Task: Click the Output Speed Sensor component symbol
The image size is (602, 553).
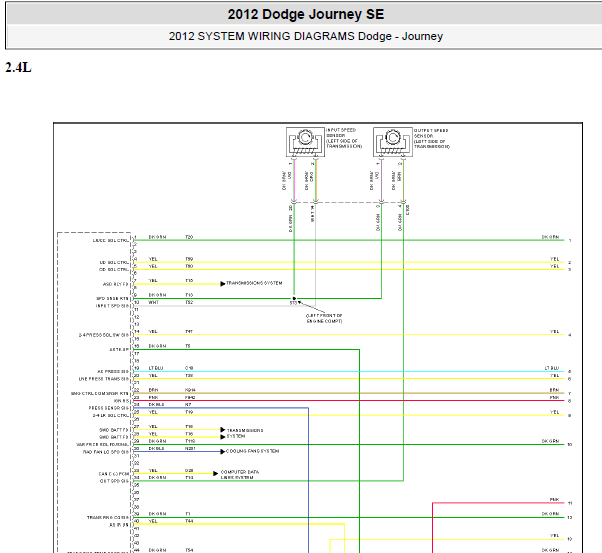Action: click(393, 142)
